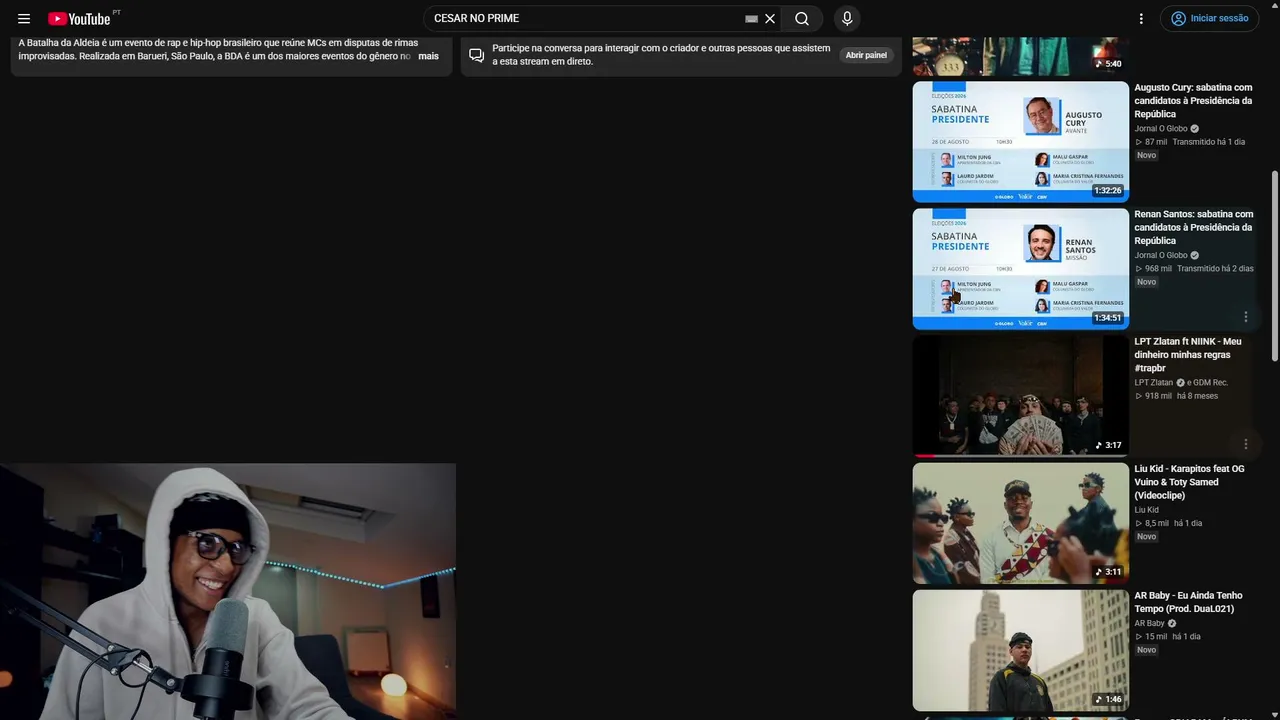Expand the video description with "mais"
The image size is (1280, 720).
coord(428,56)
